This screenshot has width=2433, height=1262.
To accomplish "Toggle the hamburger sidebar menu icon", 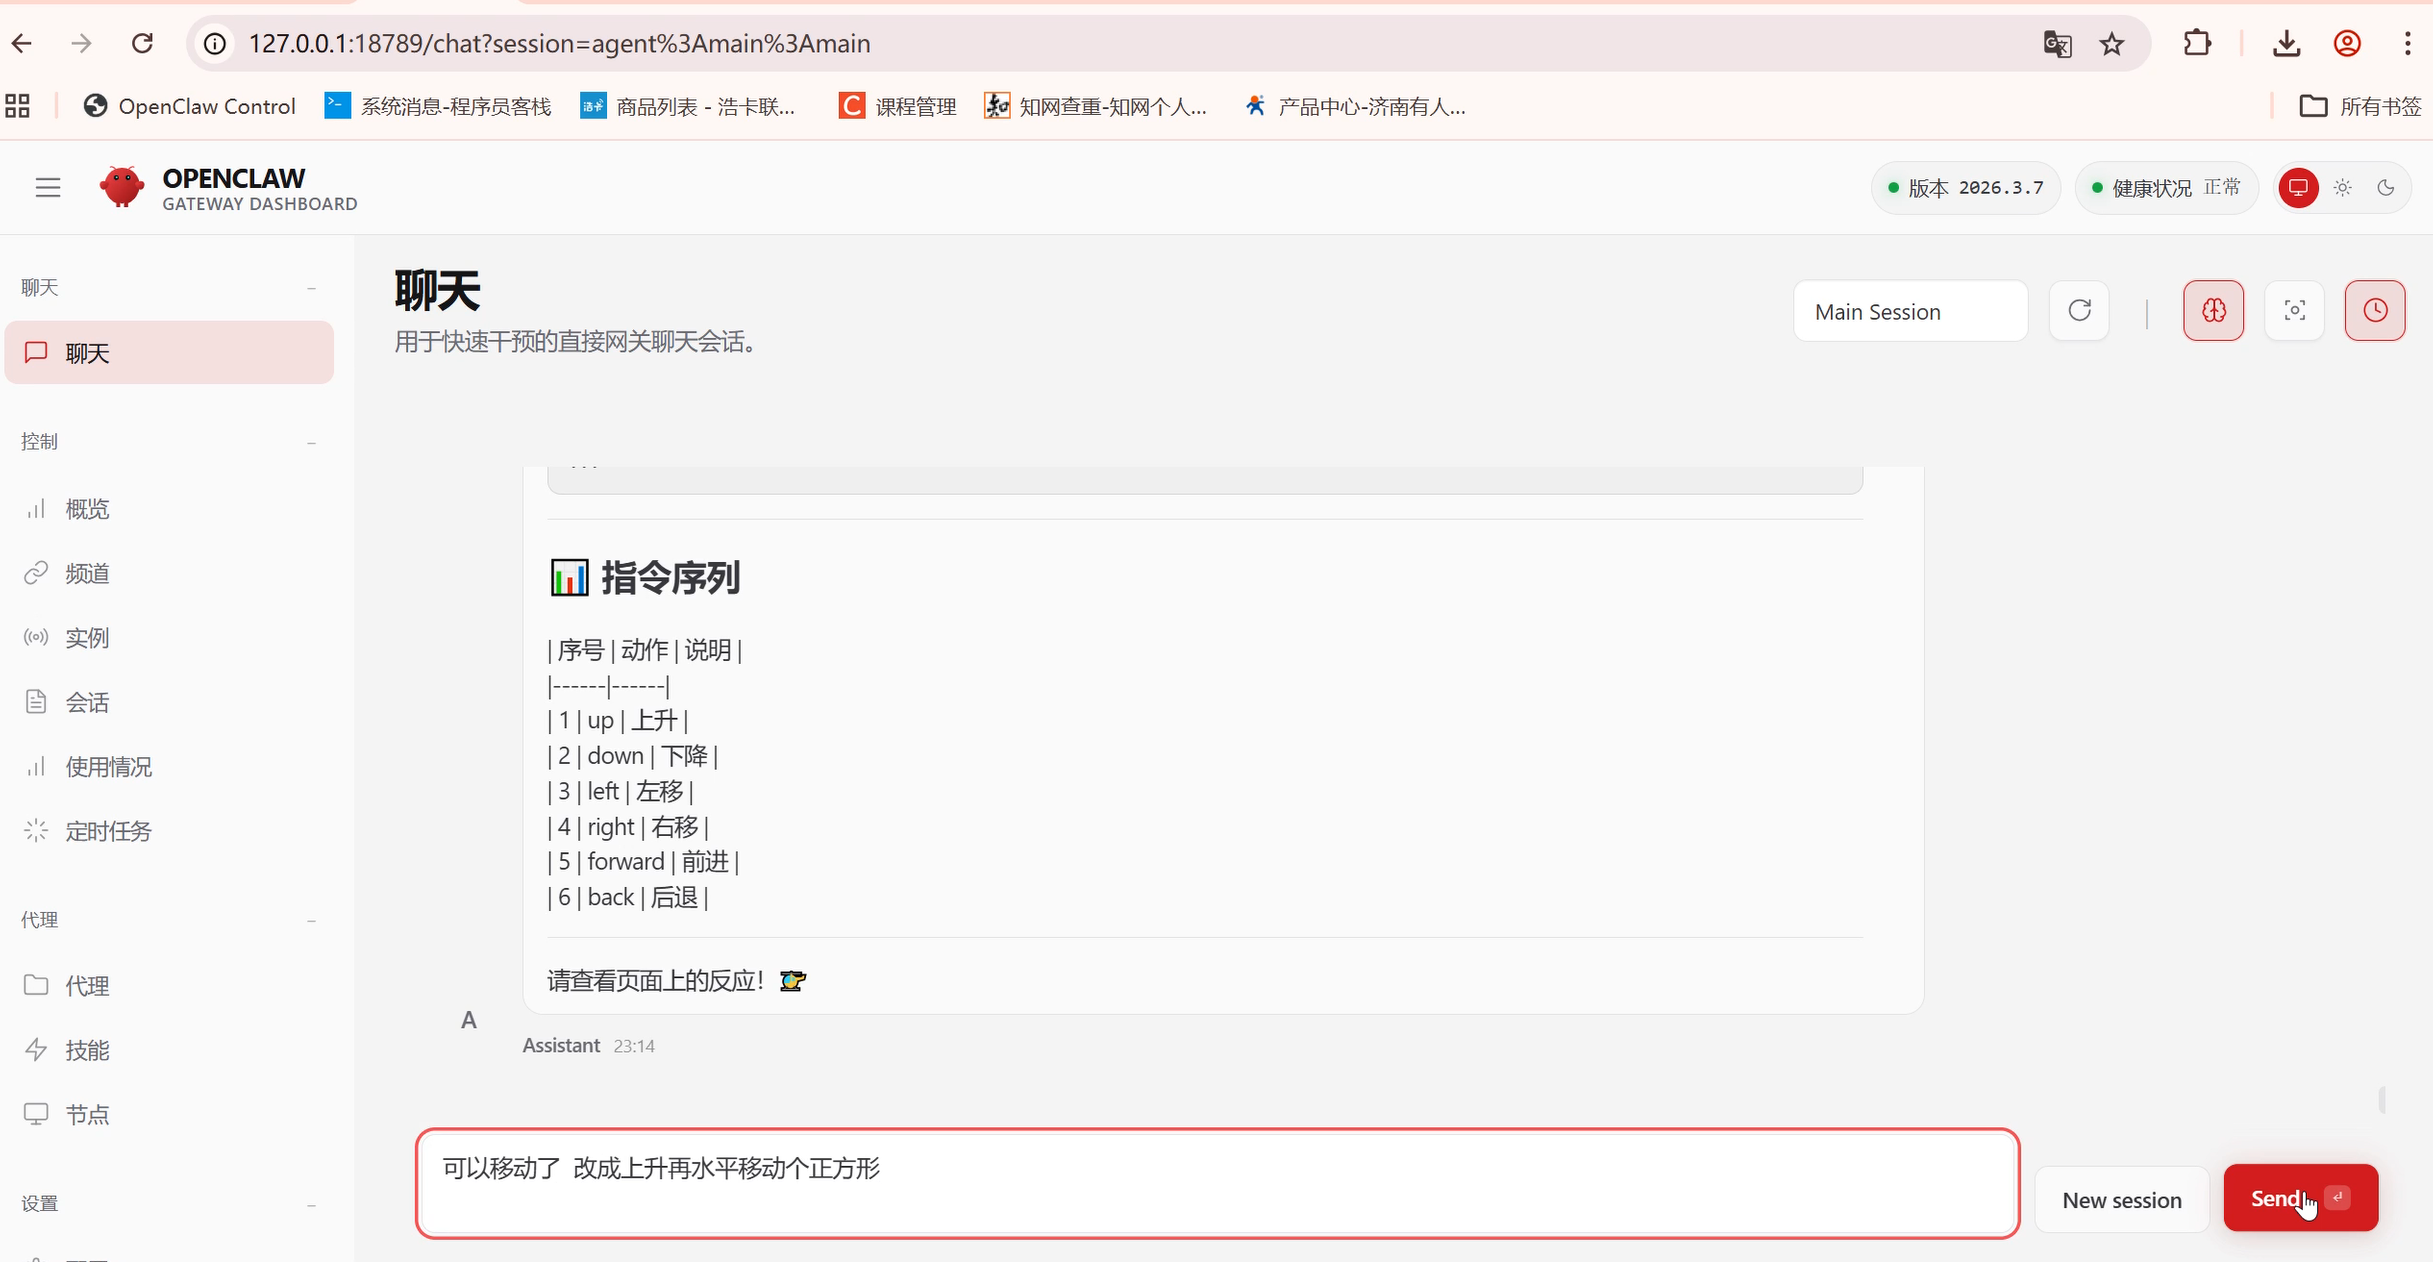I will [x=48, y=187].
